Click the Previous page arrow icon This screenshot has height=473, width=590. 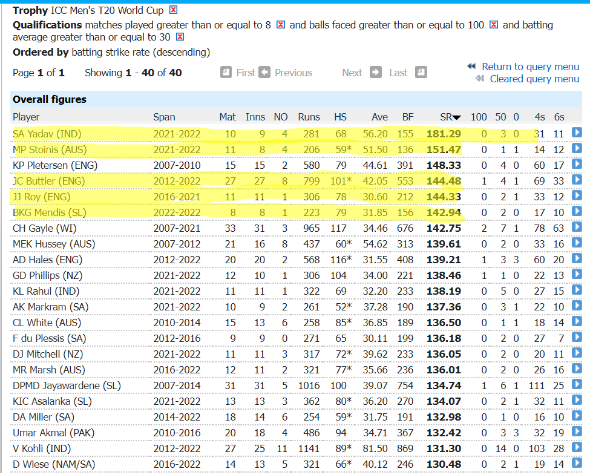click(264, 72)
